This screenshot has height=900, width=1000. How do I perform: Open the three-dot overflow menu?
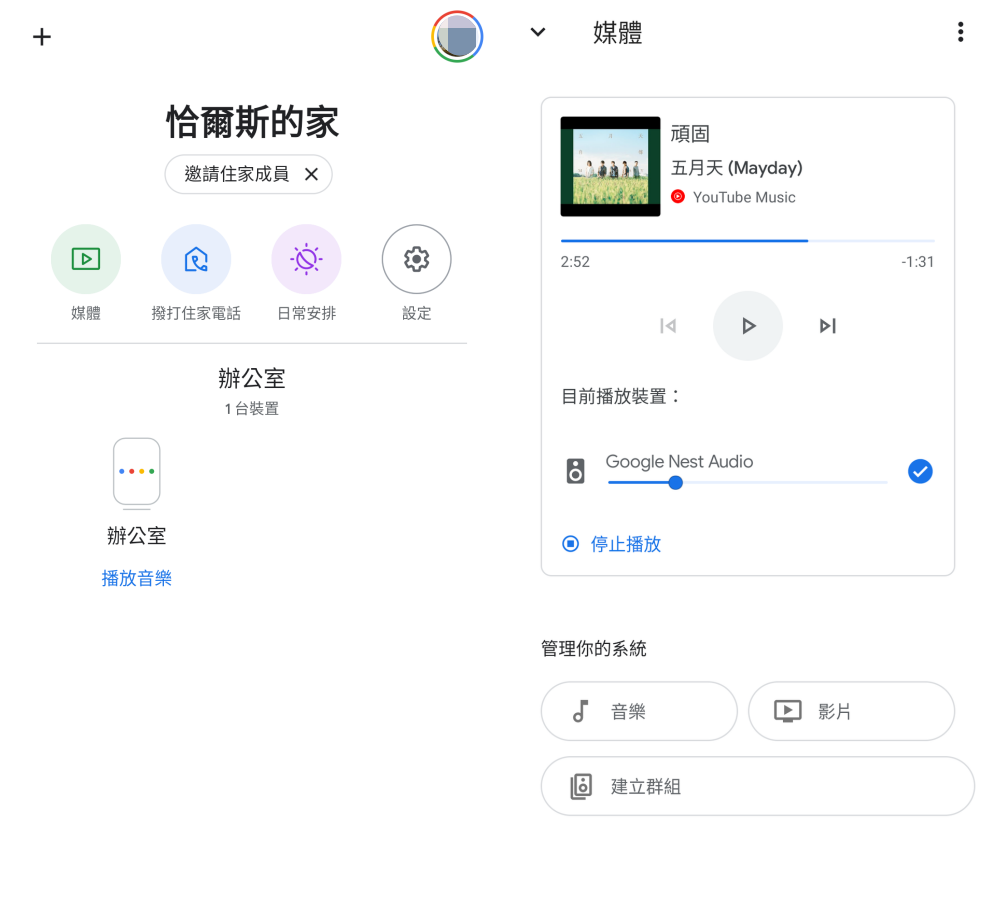[x=960, y=32]
